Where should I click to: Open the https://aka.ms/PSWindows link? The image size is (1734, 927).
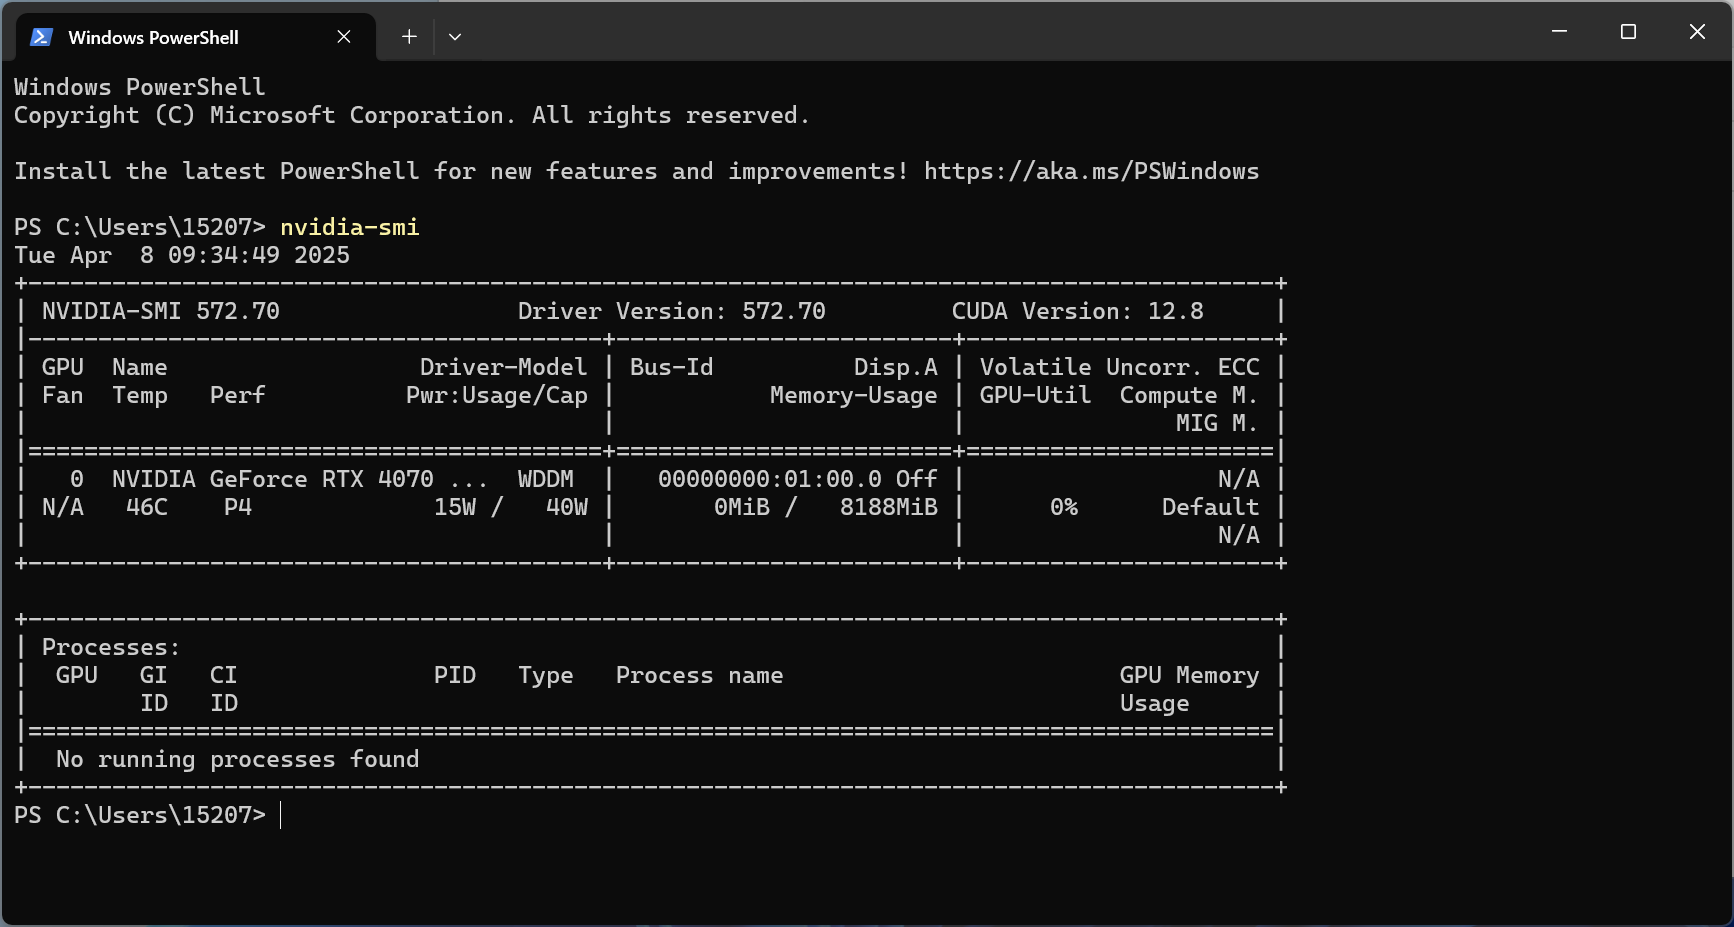[1091, 171]
